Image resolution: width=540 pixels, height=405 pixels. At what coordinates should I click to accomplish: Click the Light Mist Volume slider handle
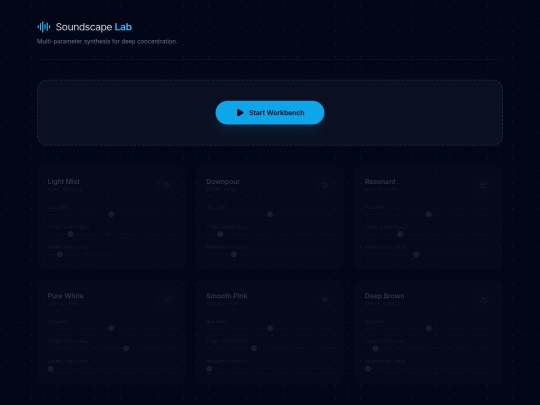(x=111, y=214)
